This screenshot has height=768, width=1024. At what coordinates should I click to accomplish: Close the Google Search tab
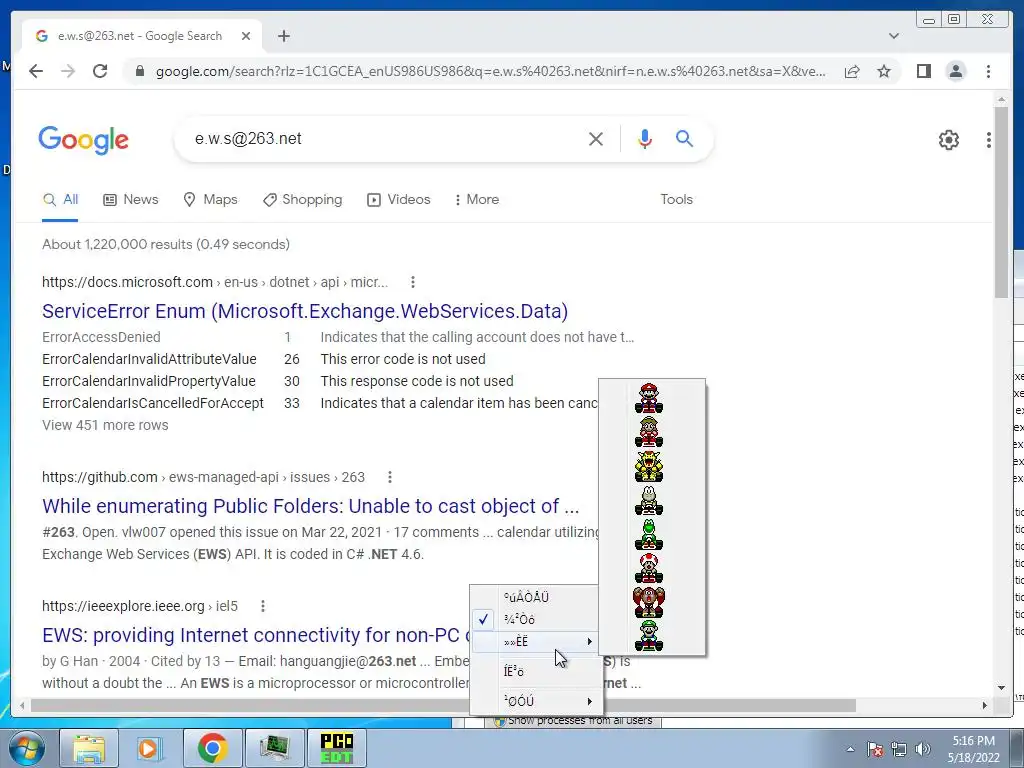246,36
